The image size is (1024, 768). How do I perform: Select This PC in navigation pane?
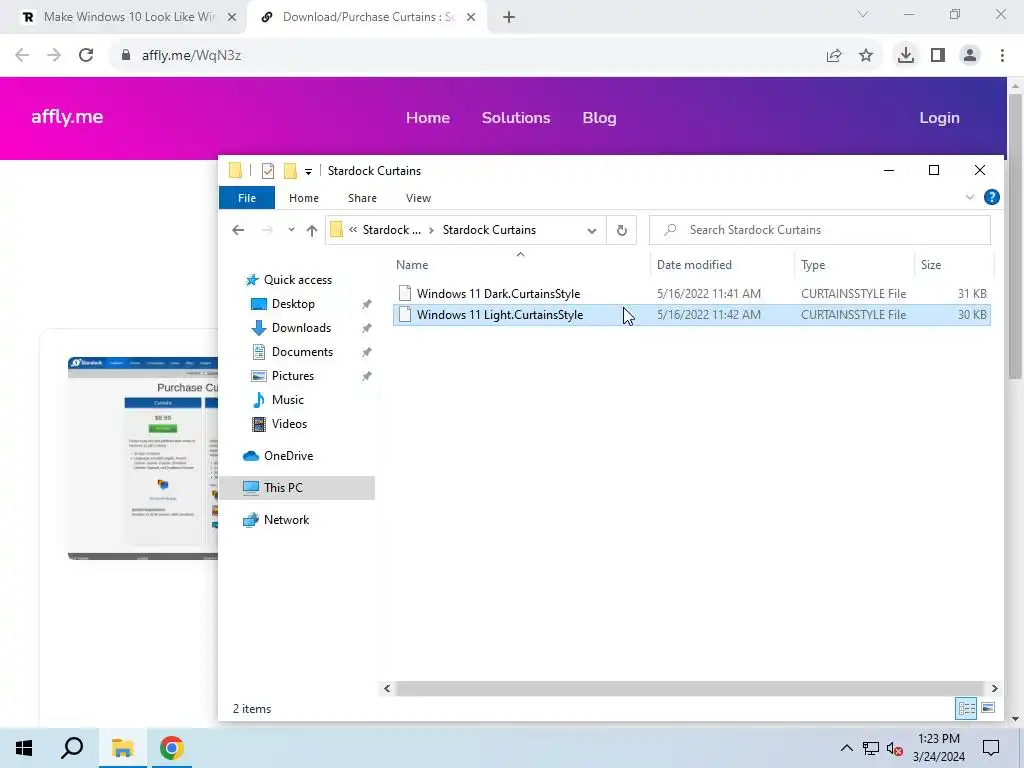tap(296, 488)
